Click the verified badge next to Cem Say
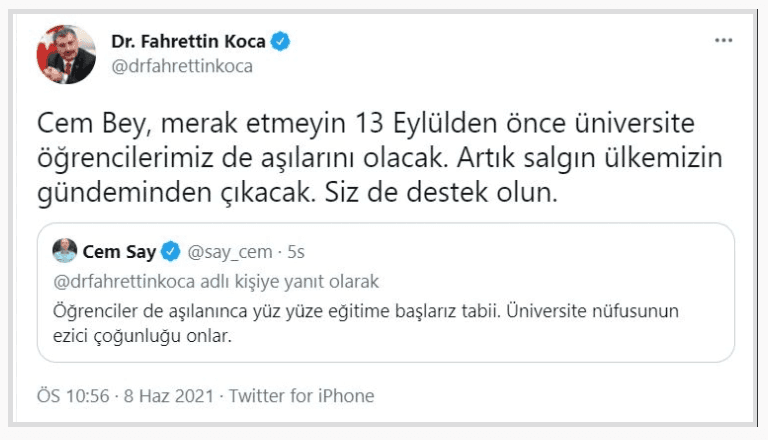 [x=171, y=250]
